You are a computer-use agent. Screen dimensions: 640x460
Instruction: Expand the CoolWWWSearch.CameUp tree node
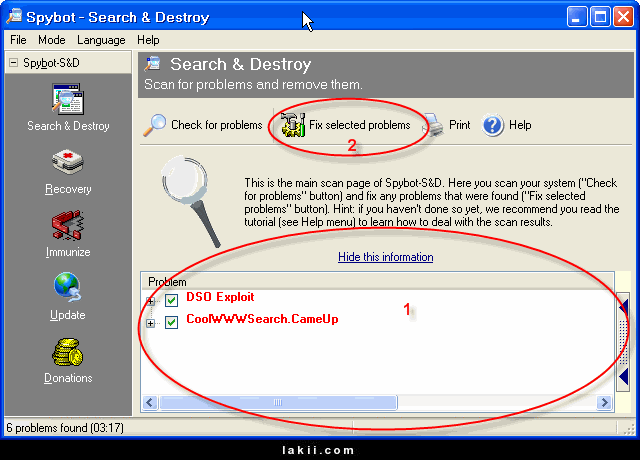tap(152, 322)
